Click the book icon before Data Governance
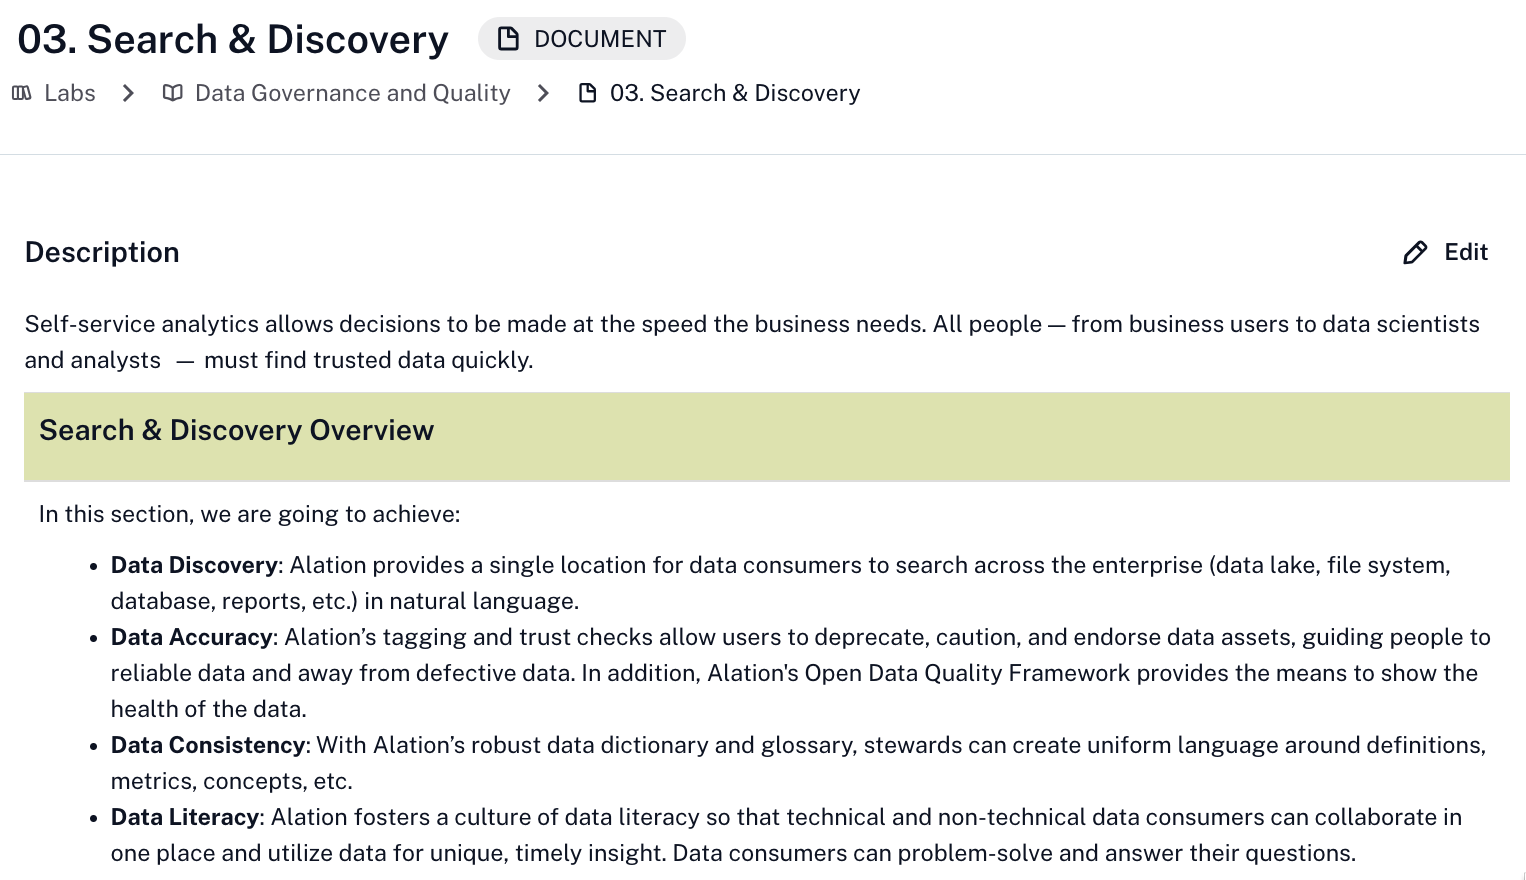The width and height of the screenshot is (1526, 880). coord(173,93)
